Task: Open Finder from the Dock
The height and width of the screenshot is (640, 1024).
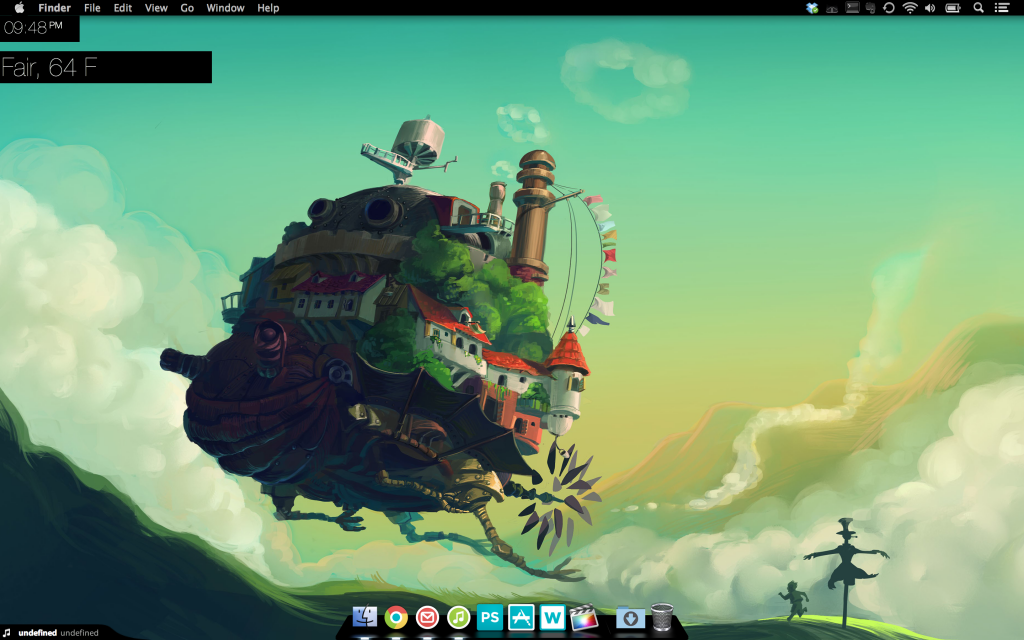Action: pyautogui.click(x=364, y=616)
